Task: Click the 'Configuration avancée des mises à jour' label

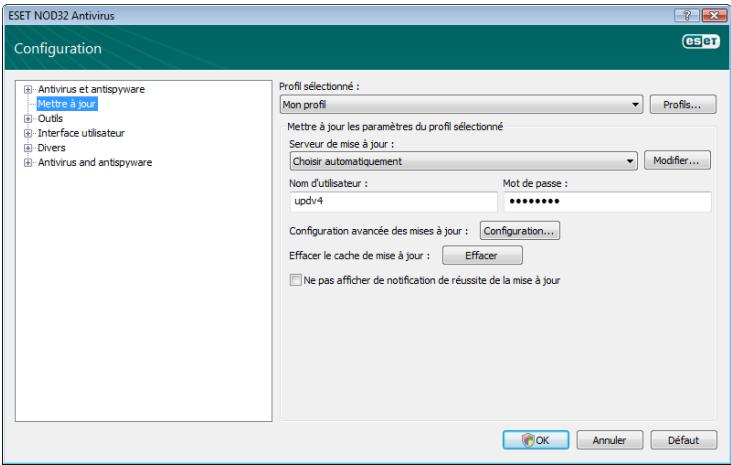Action: pyautogui.click(x=379, y=231)
